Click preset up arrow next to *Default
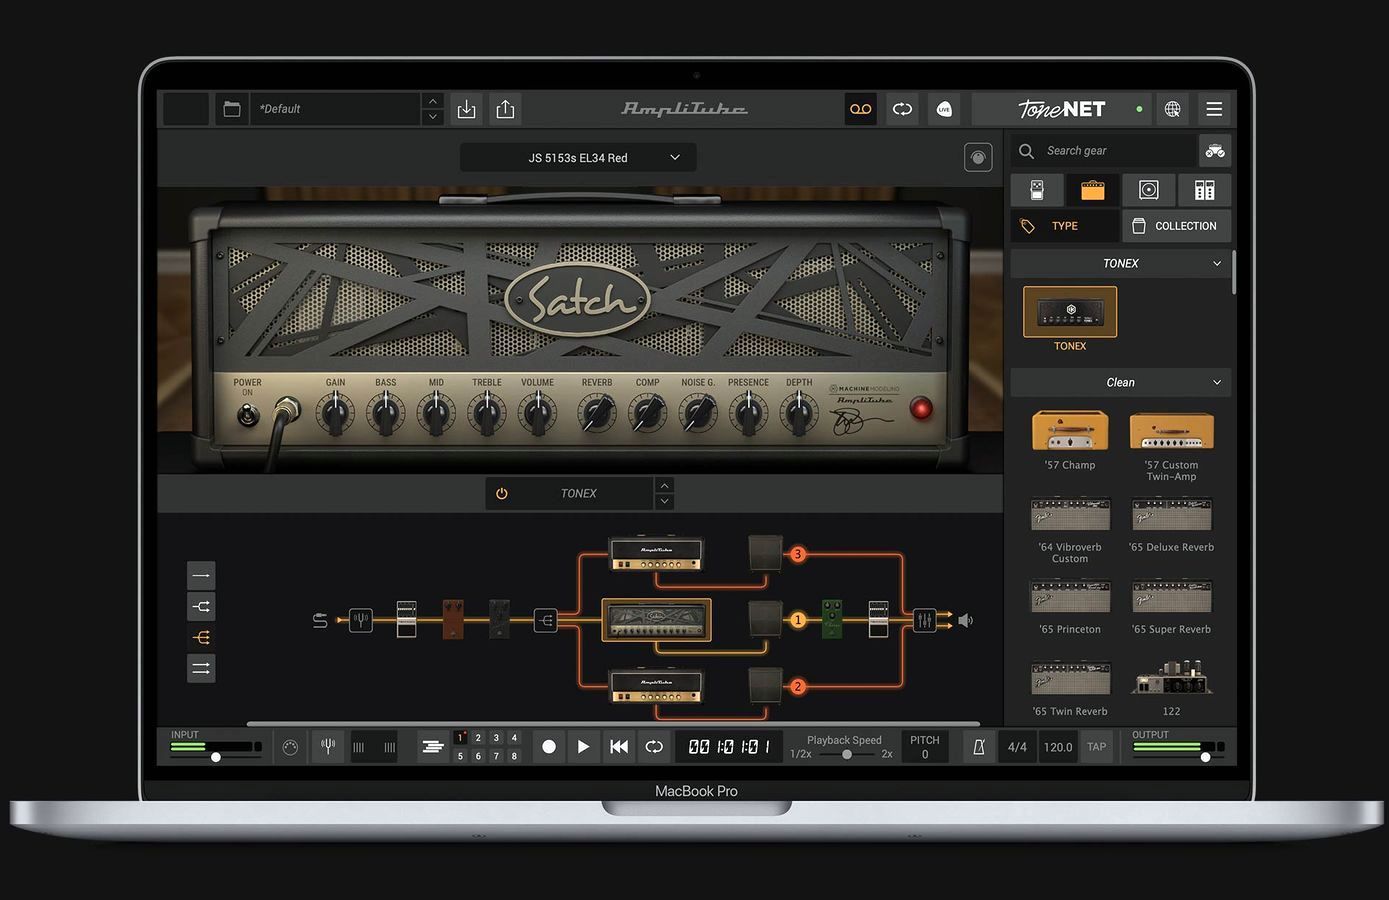The image size is (1389, 900). pyautogui.click(x=432, y=101)
